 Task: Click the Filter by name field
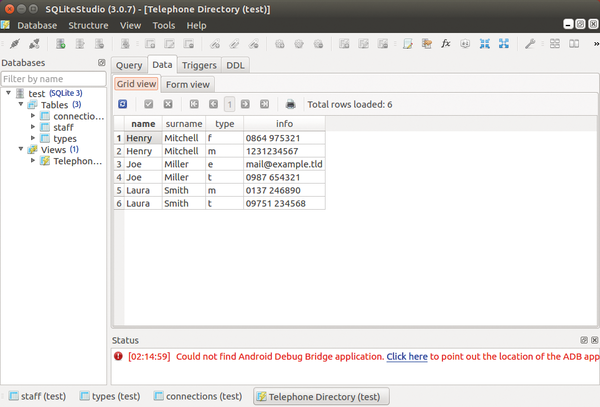tap(53, 78)
